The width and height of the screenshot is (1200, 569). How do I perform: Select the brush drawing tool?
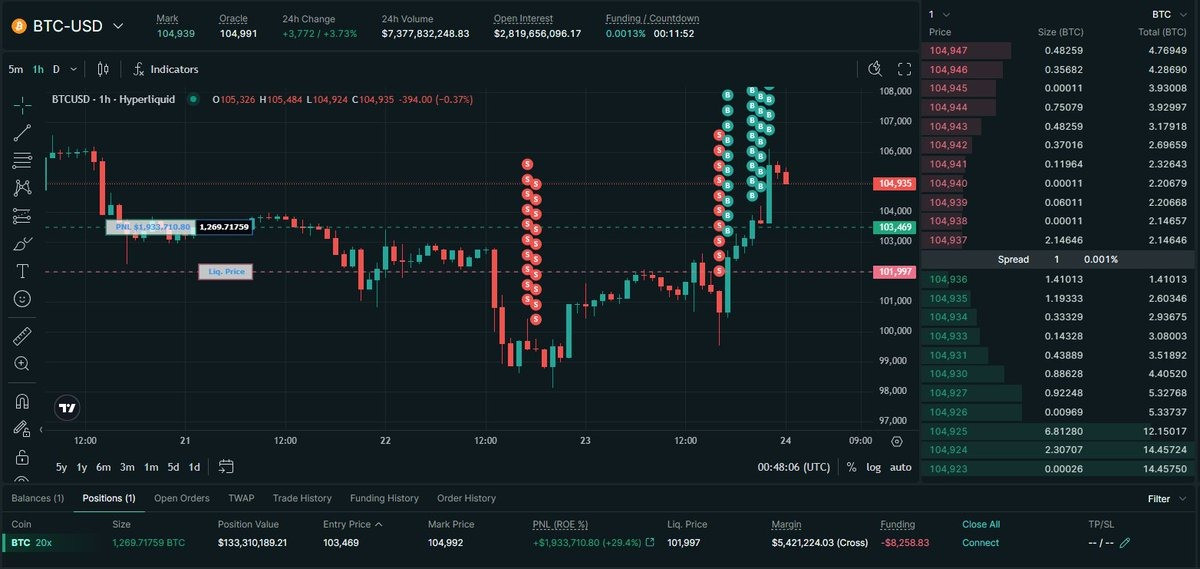(x=22, y=243)
